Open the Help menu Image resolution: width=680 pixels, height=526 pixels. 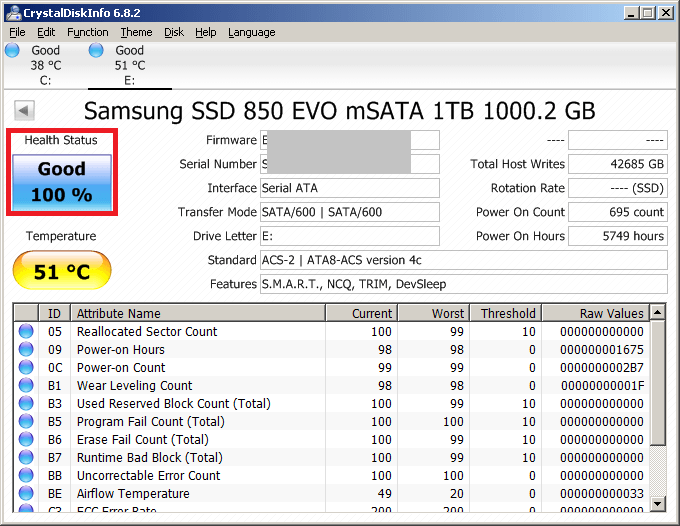pos(206,33)
